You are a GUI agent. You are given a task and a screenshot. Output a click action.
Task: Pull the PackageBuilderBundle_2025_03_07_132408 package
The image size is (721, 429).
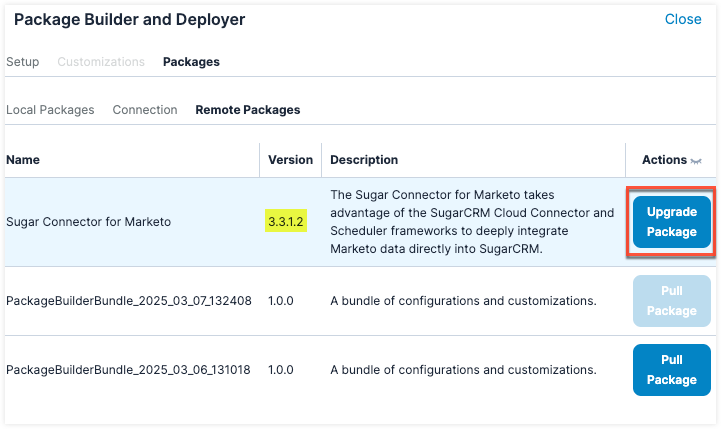(x=671, y=301)
